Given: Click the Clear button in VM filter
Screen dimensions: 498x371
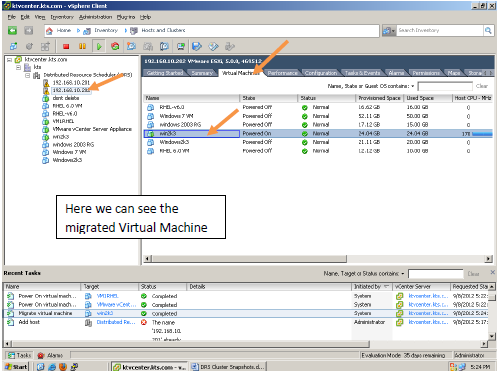Looking at the screenshot, I should tap(482, 86).
